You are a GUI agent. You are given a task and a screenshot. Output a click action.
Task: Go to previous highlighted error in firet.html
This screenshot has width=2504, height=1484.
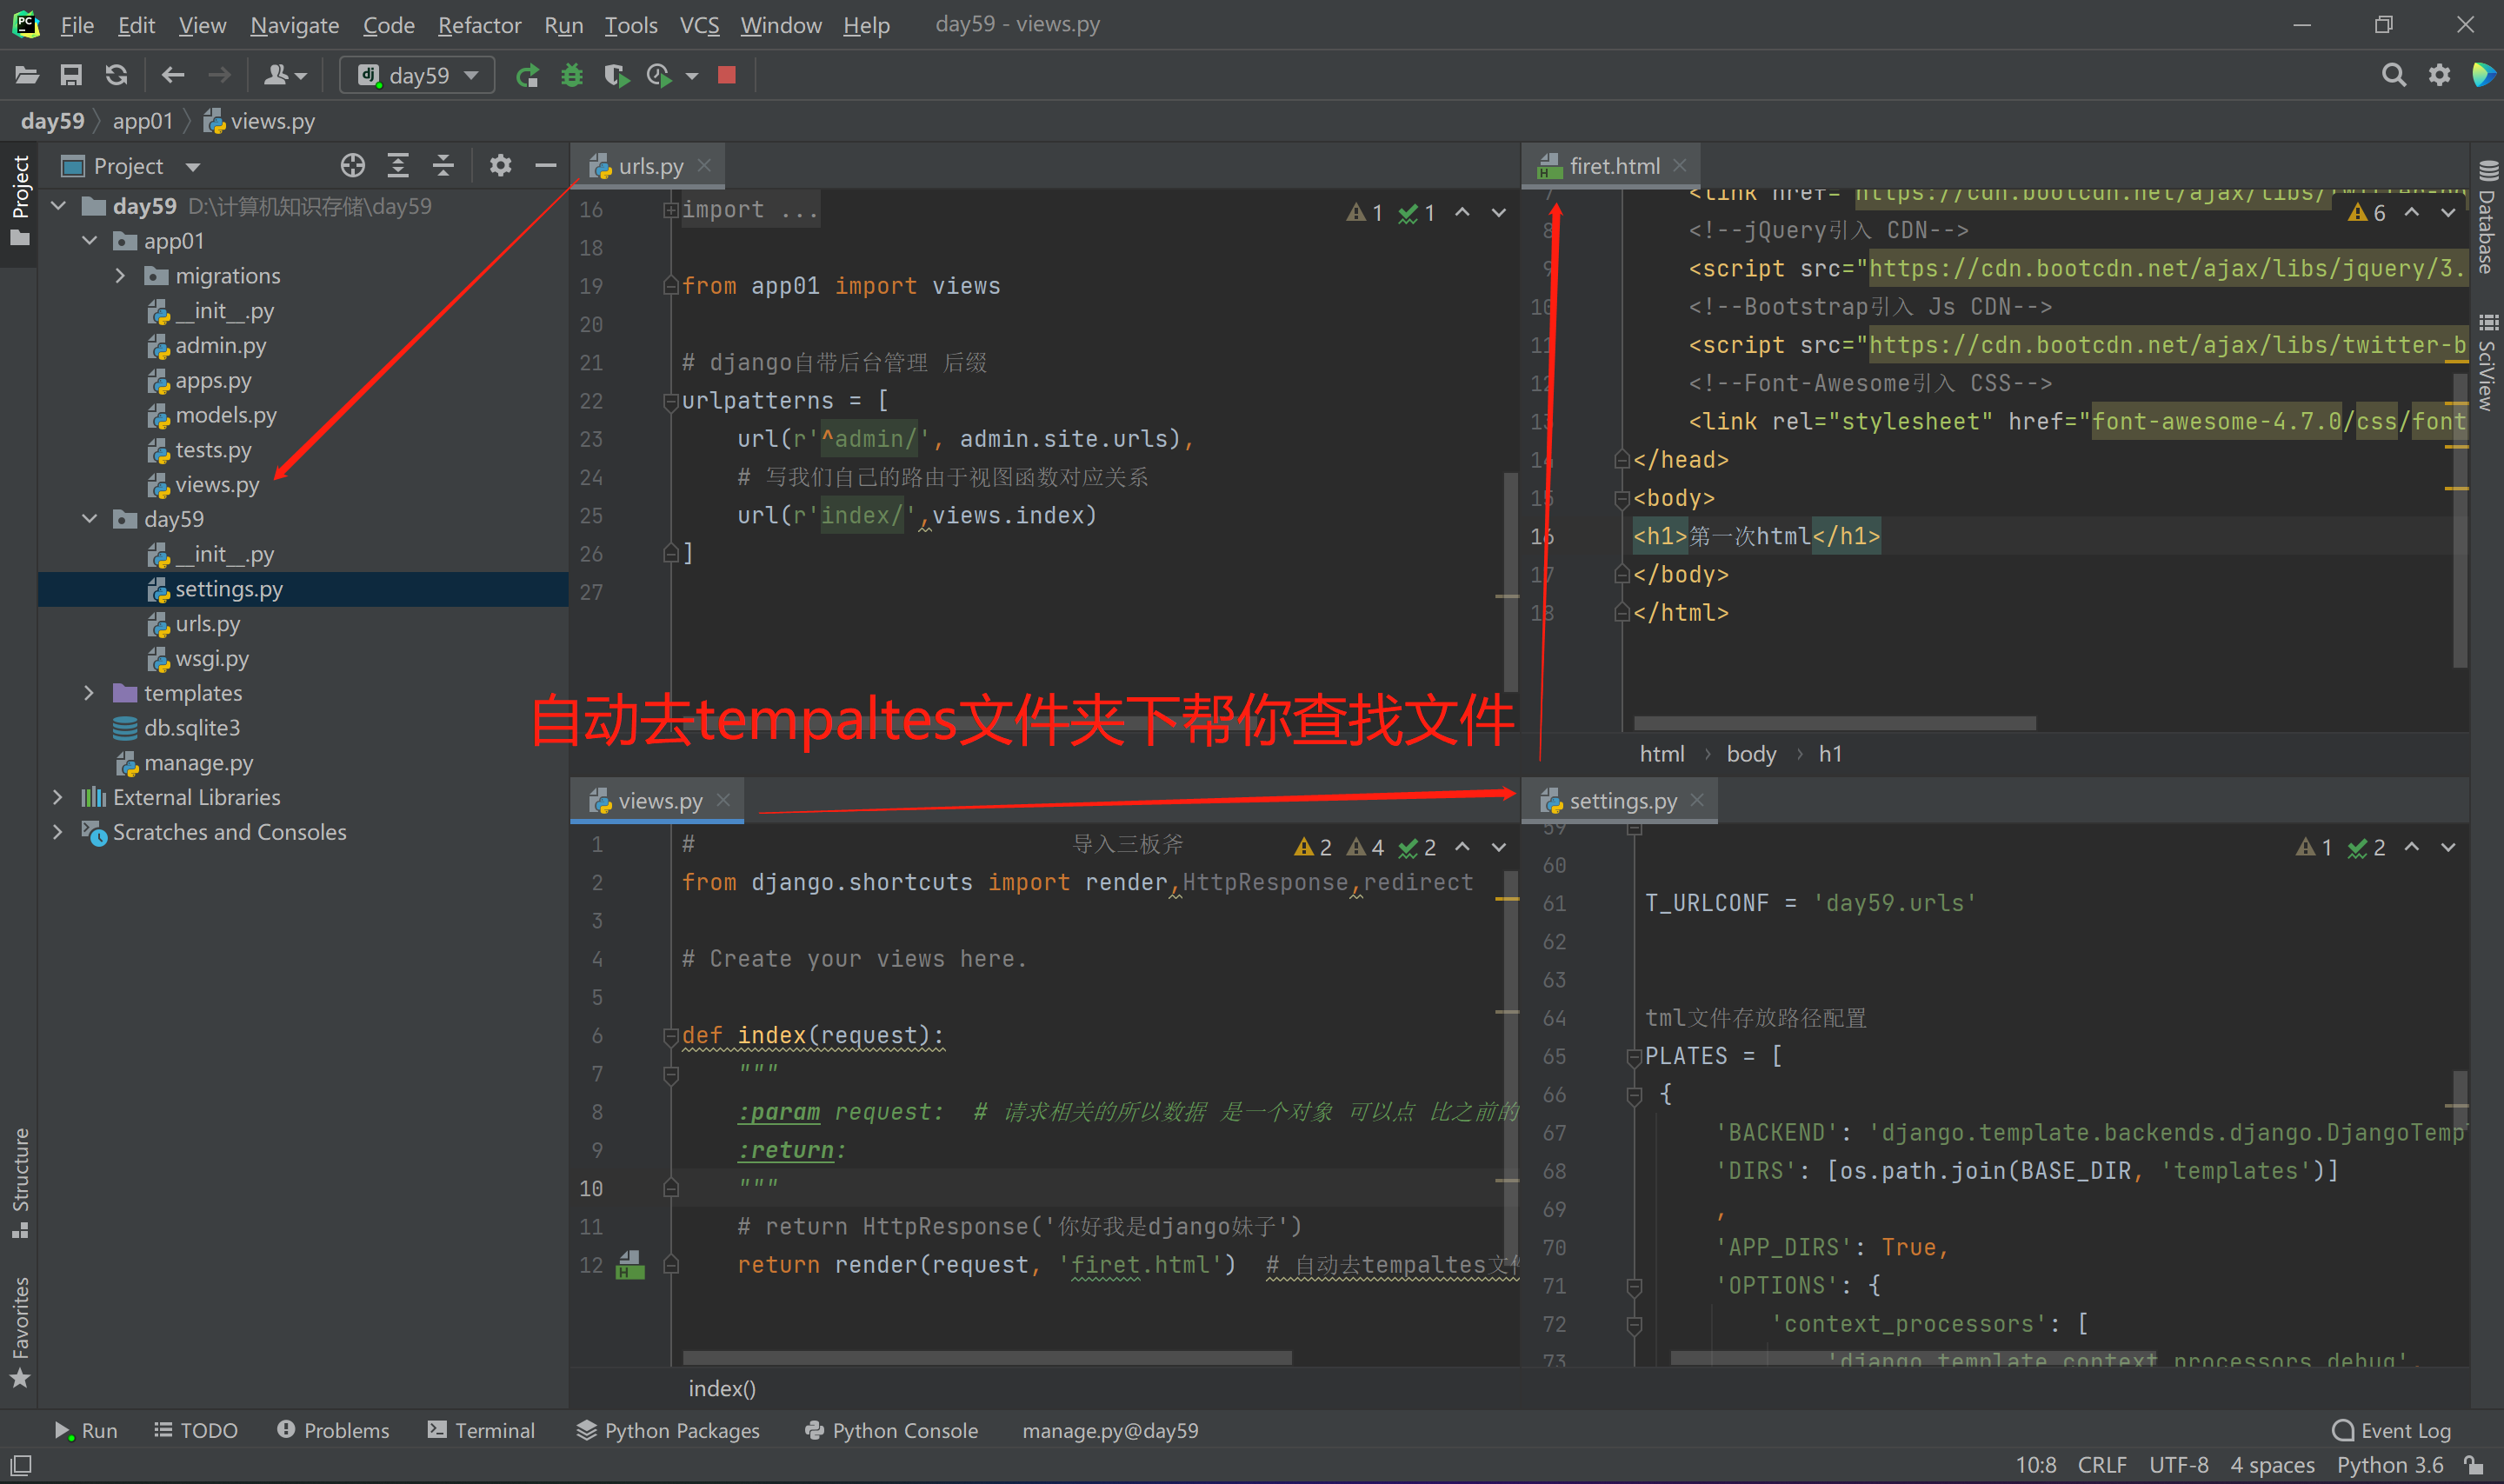2412,212
